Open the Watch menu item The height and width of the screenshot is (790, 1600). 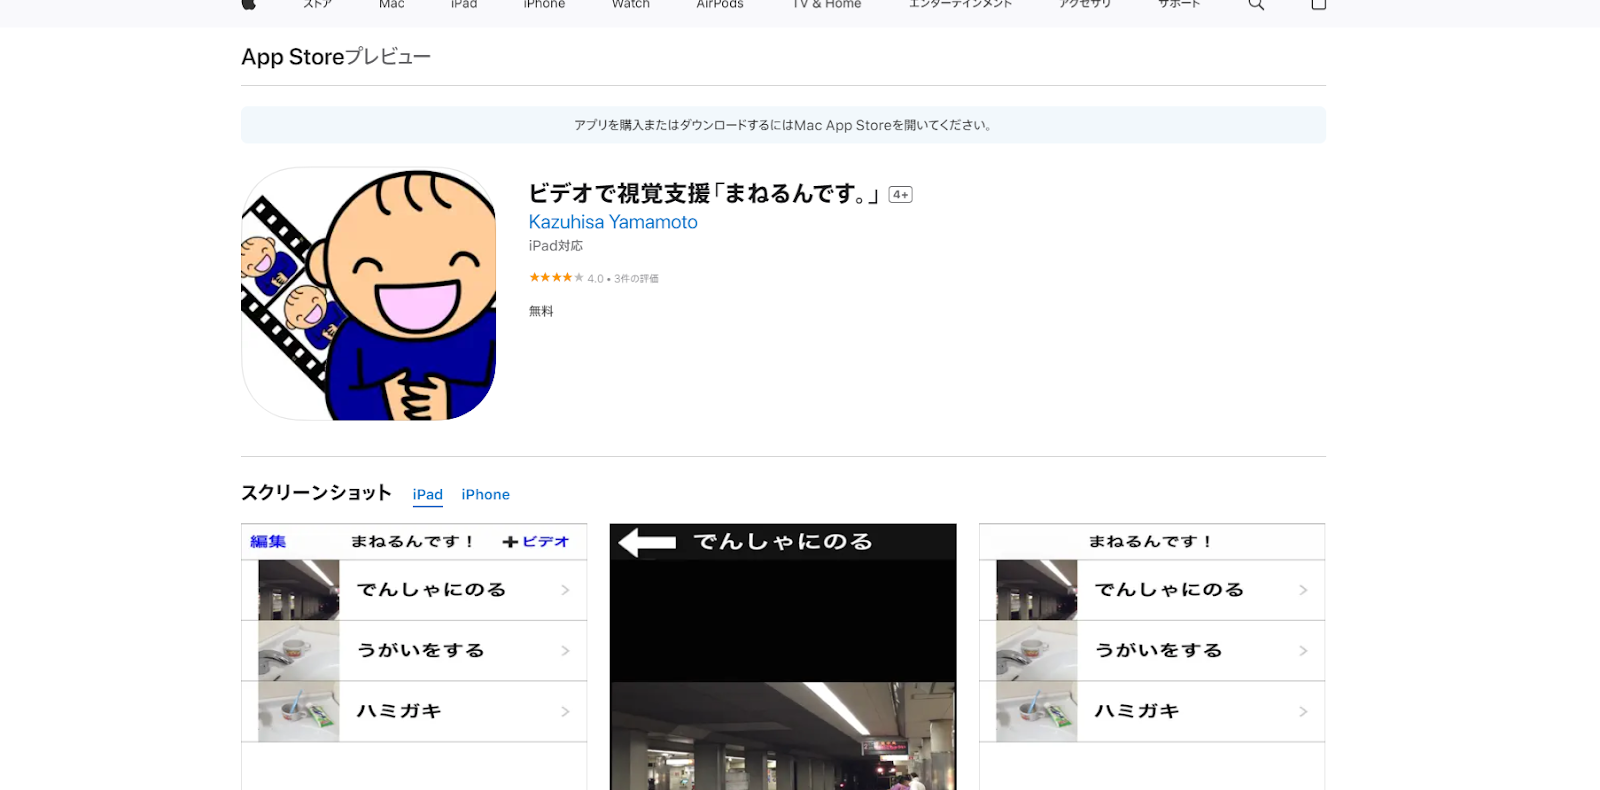pyautogui.click(x=631, y=4)
